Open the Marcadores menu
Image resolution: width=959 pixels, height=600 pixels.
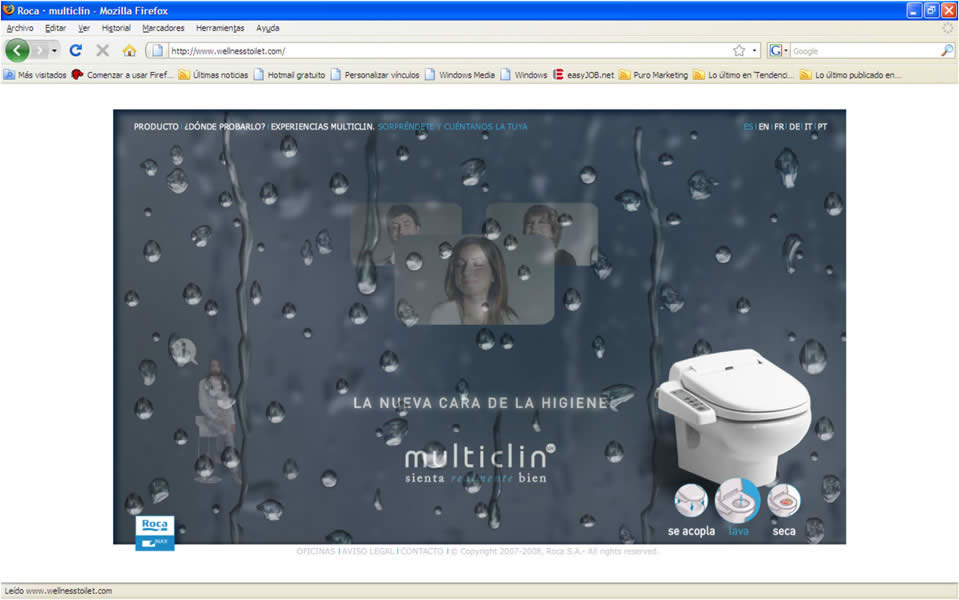click(x=163, y=28)
